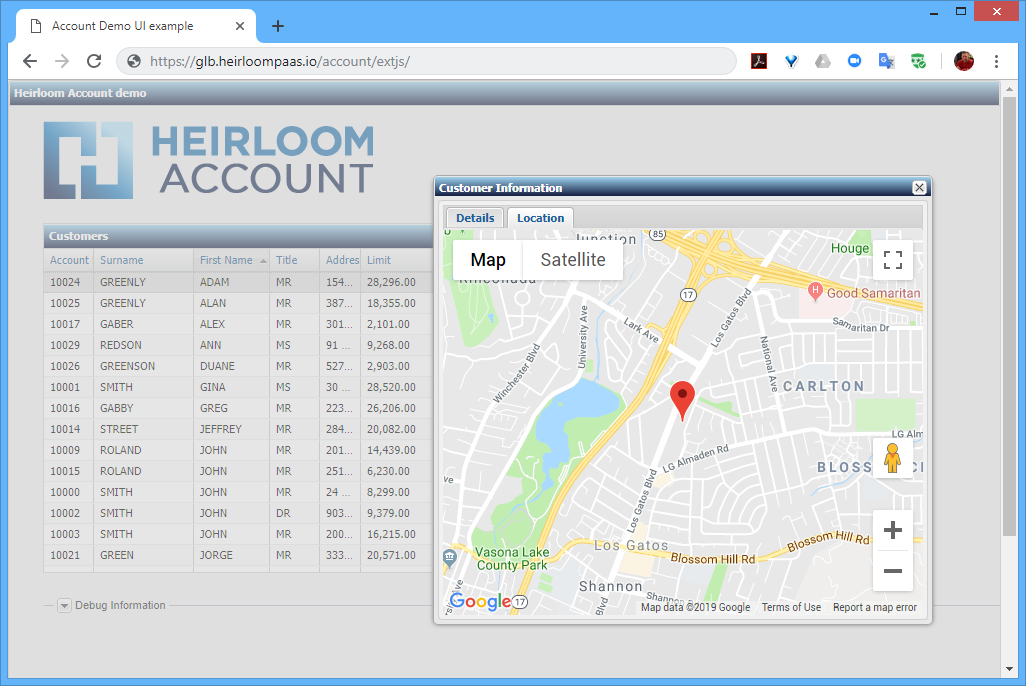Click the scrollbar down arrow

point(1009,669)
